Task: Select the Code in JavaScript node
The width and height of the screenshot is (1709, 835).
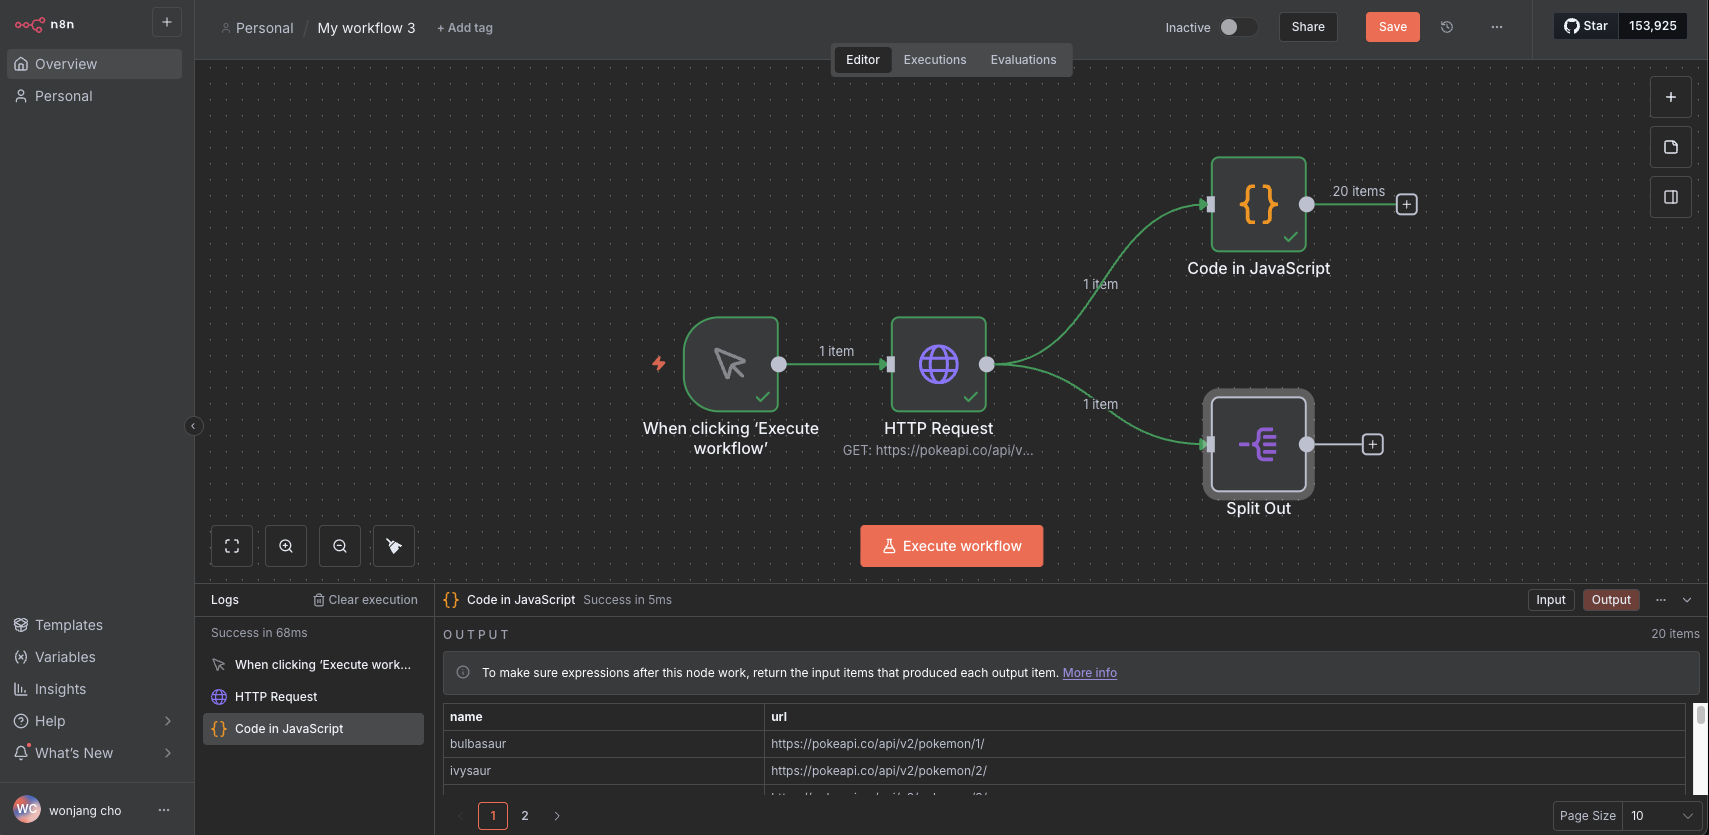Action: [1259, 204]
